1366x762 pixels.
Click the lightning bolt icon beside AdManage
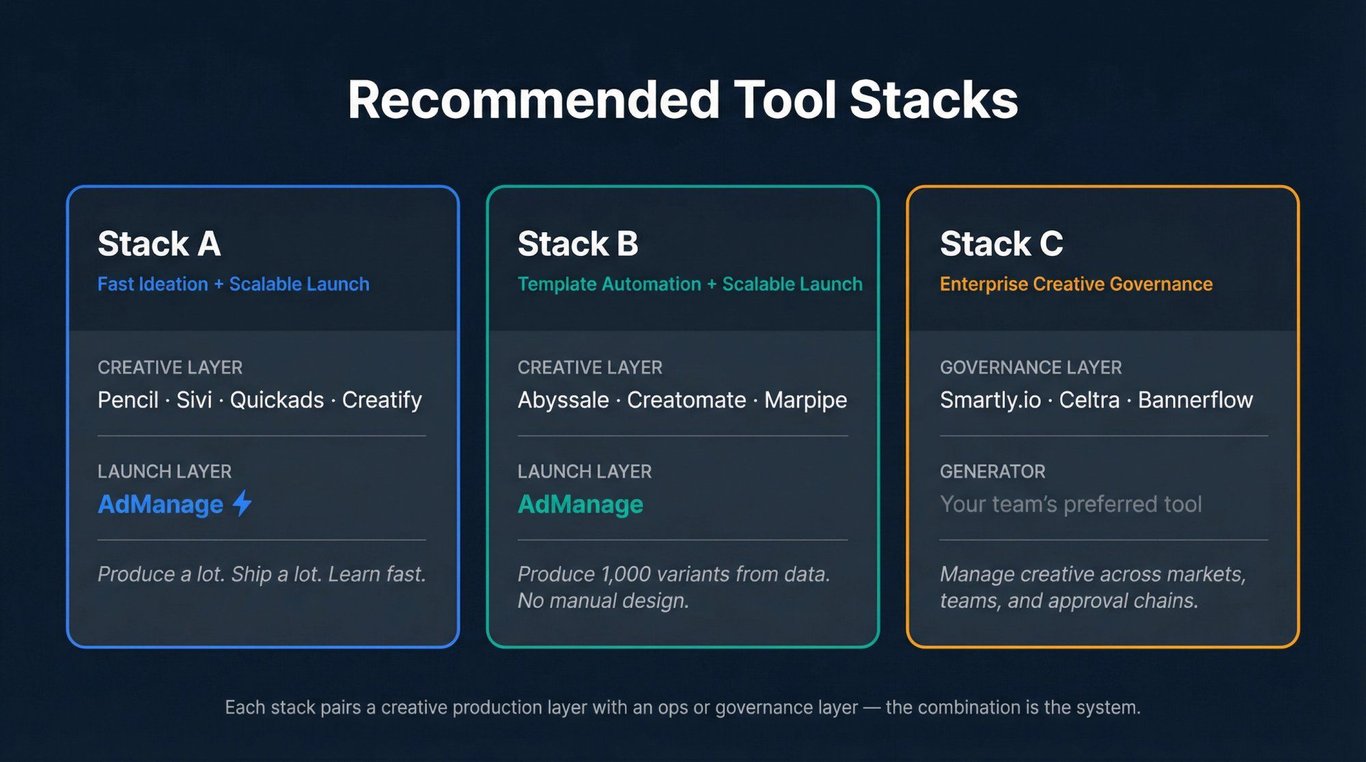(242, 503)
